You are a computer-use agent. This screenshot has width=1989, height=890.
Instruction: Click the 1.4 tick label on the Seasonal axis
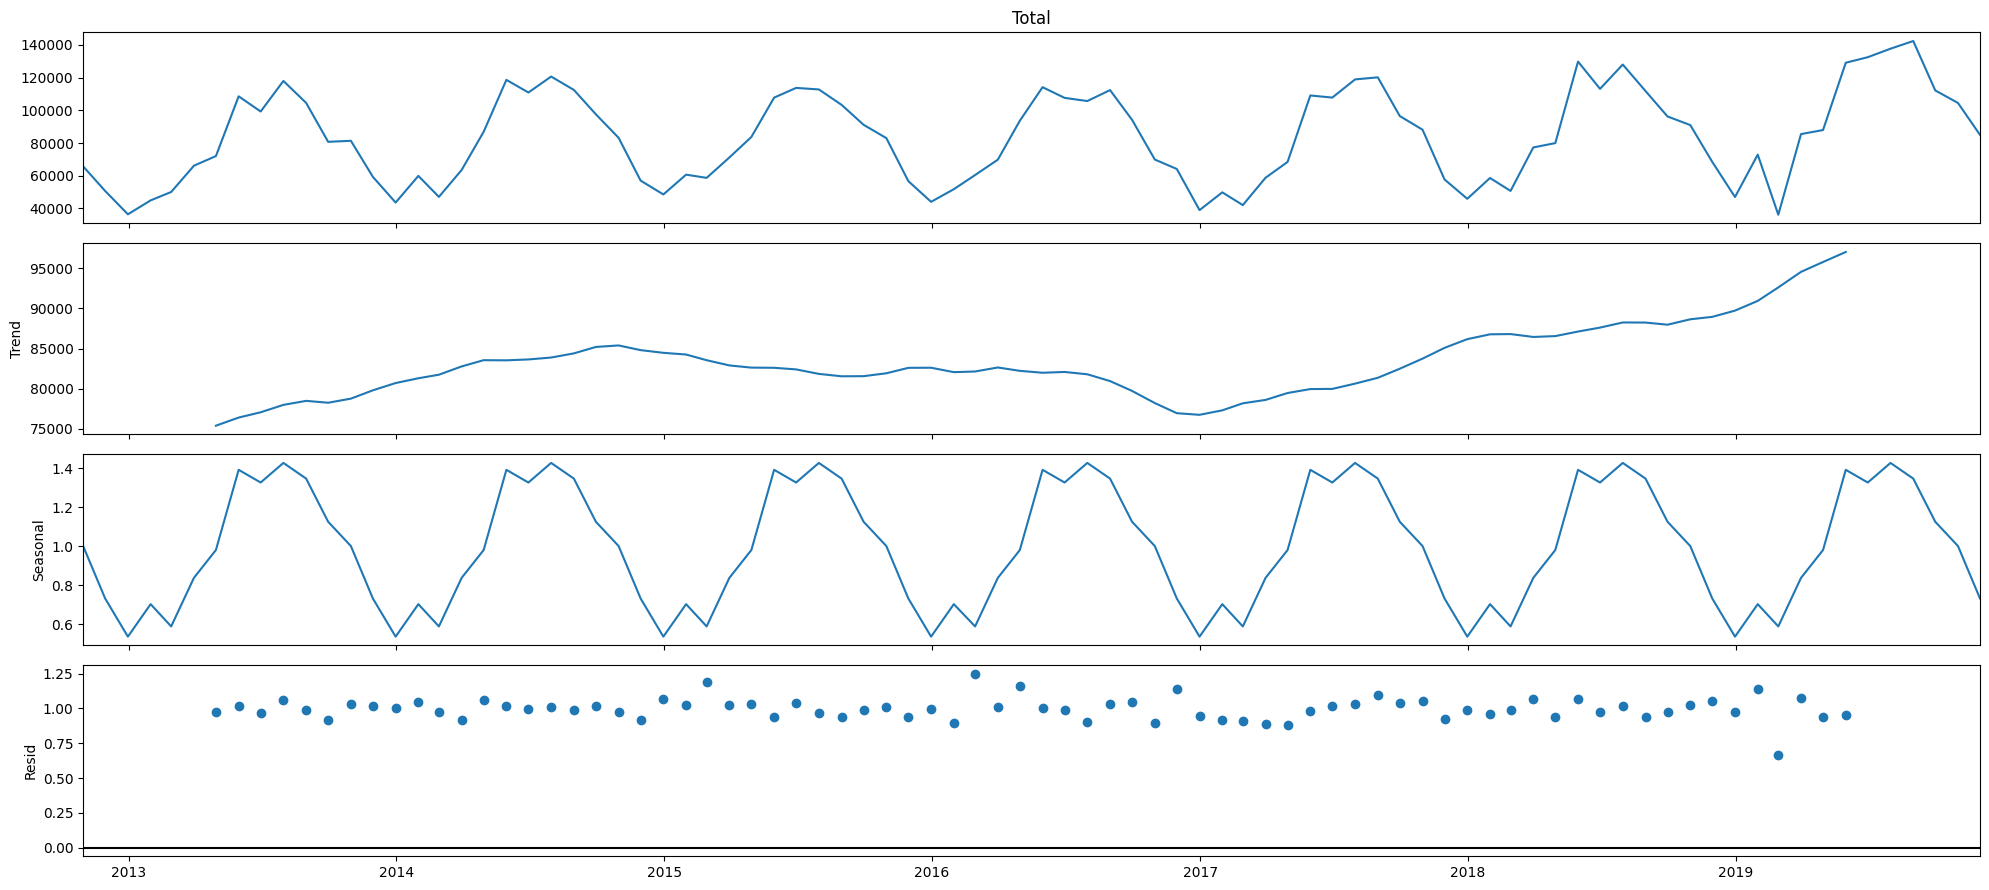(x=61, y=469)
